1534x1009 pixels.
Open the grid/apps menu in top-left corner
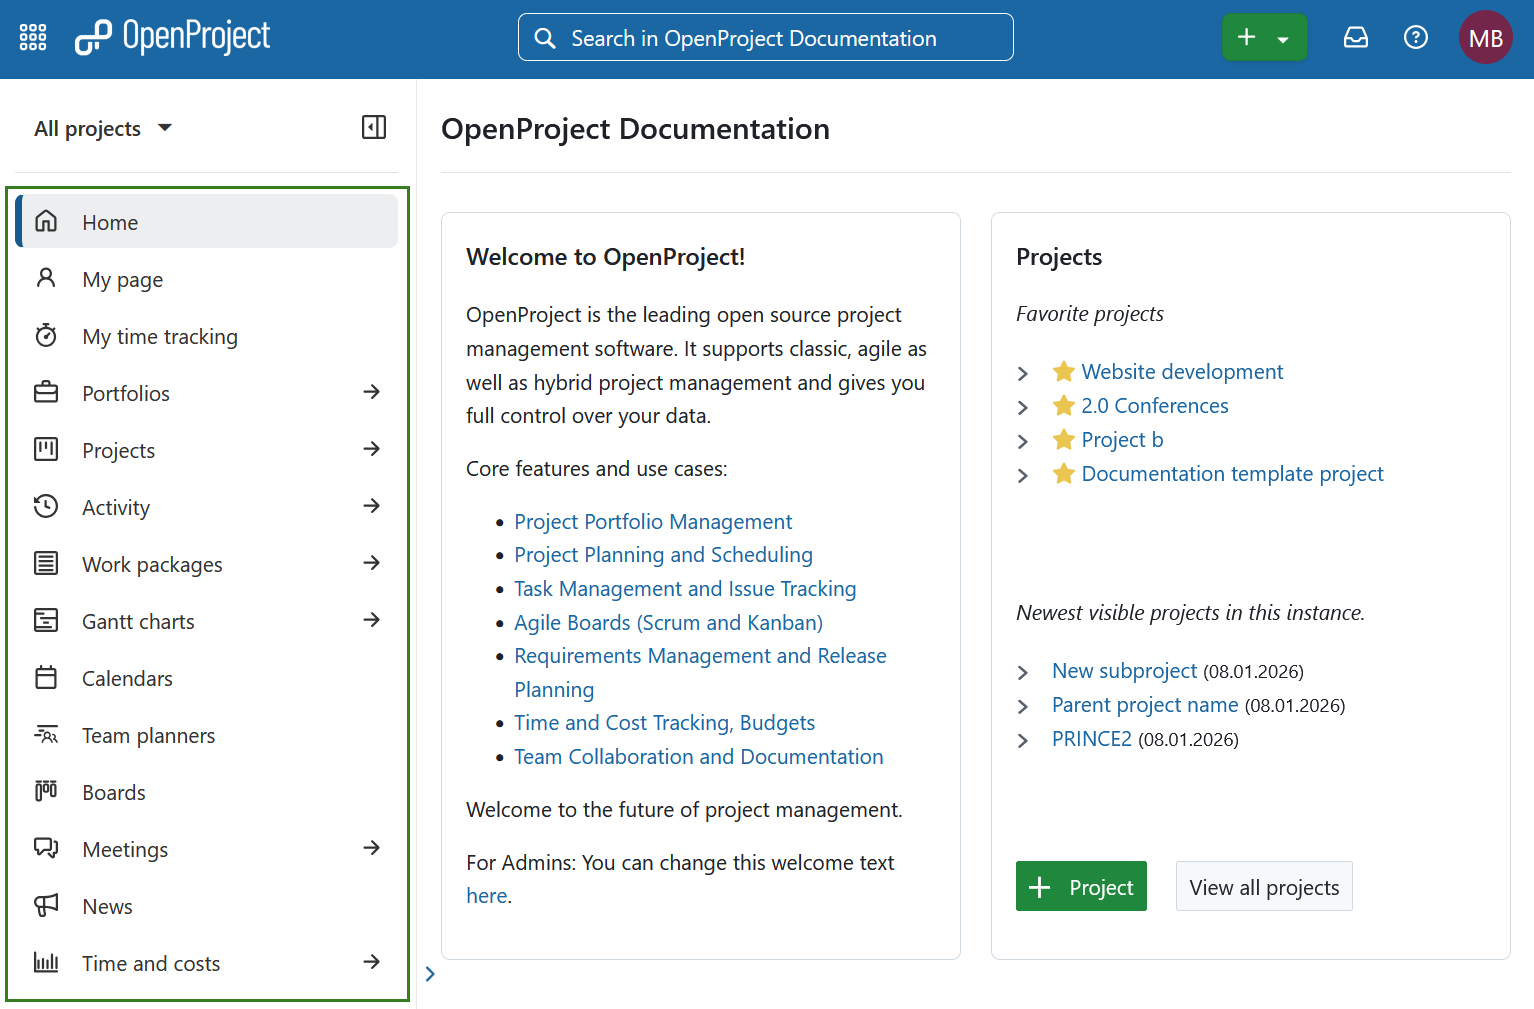32,36
